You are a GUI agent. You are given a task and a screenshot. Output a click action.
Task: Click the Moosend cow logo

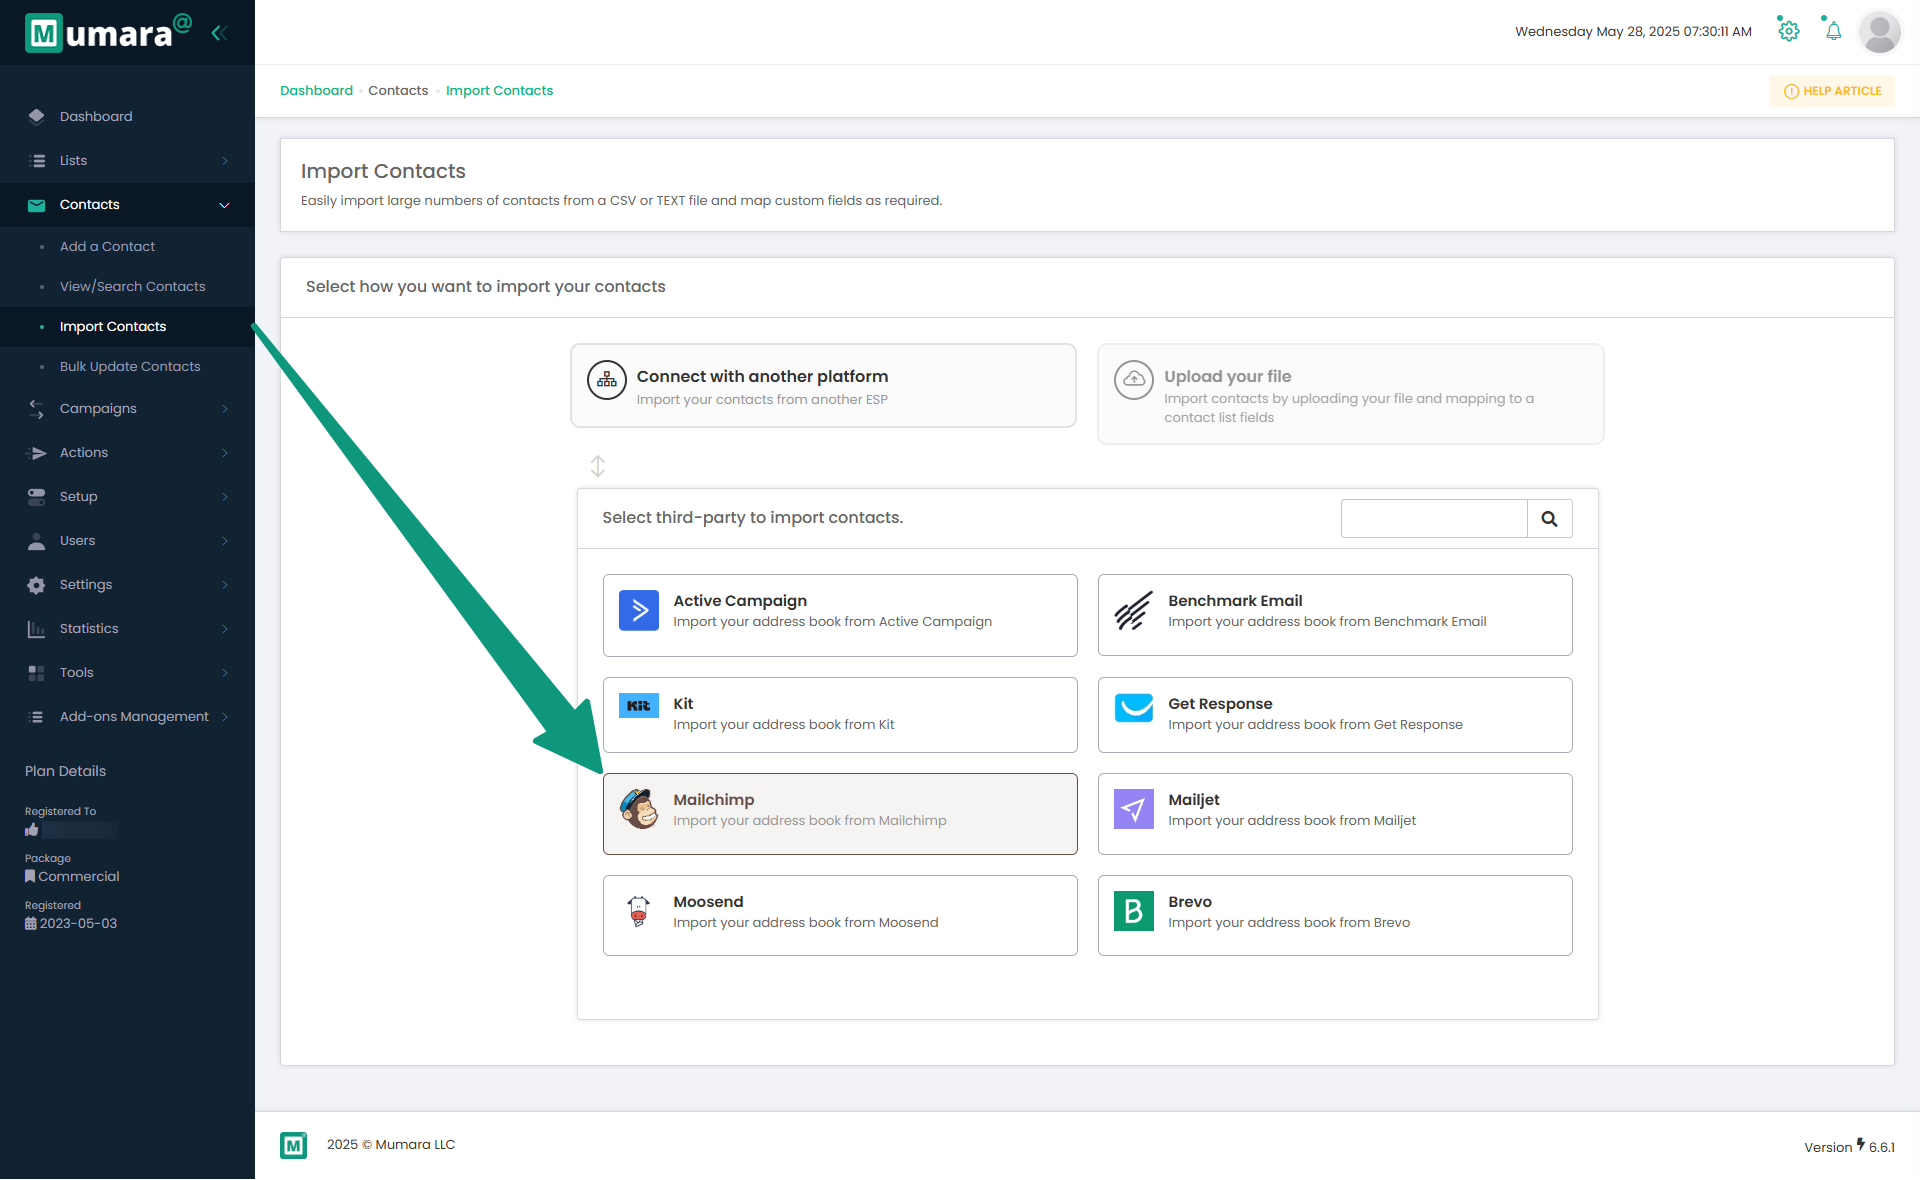tap(639, 911)
